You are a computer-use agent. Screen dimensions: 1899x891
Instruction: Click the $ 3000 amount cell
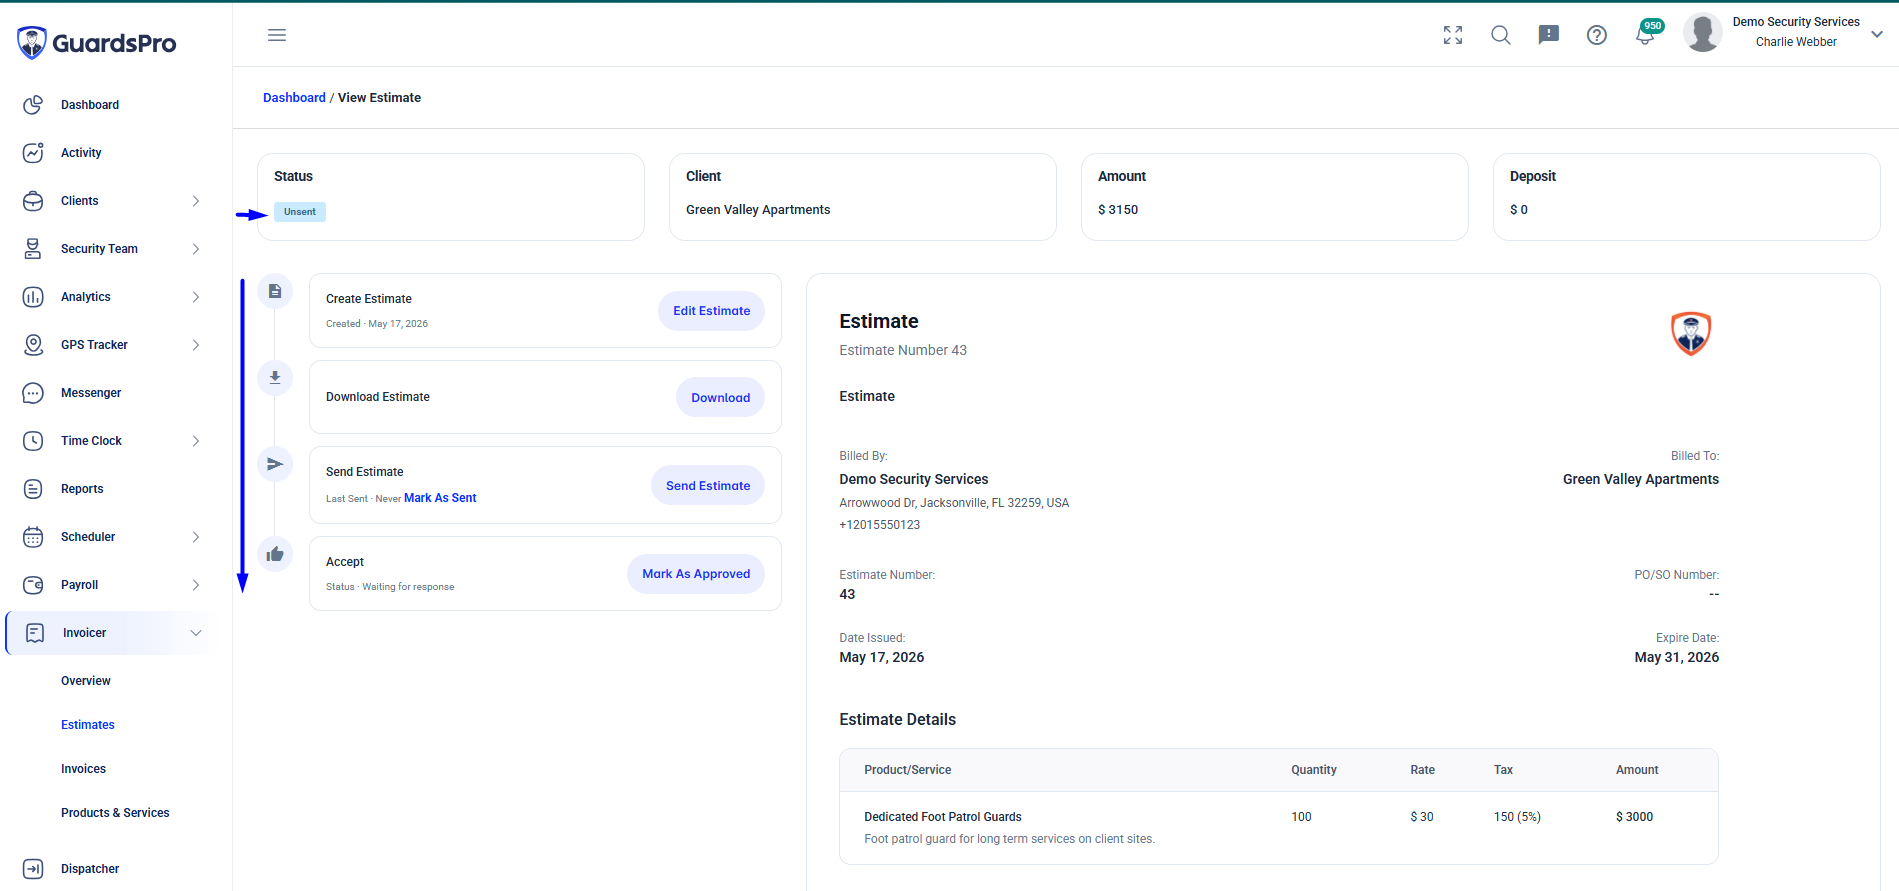point(1634,817)
